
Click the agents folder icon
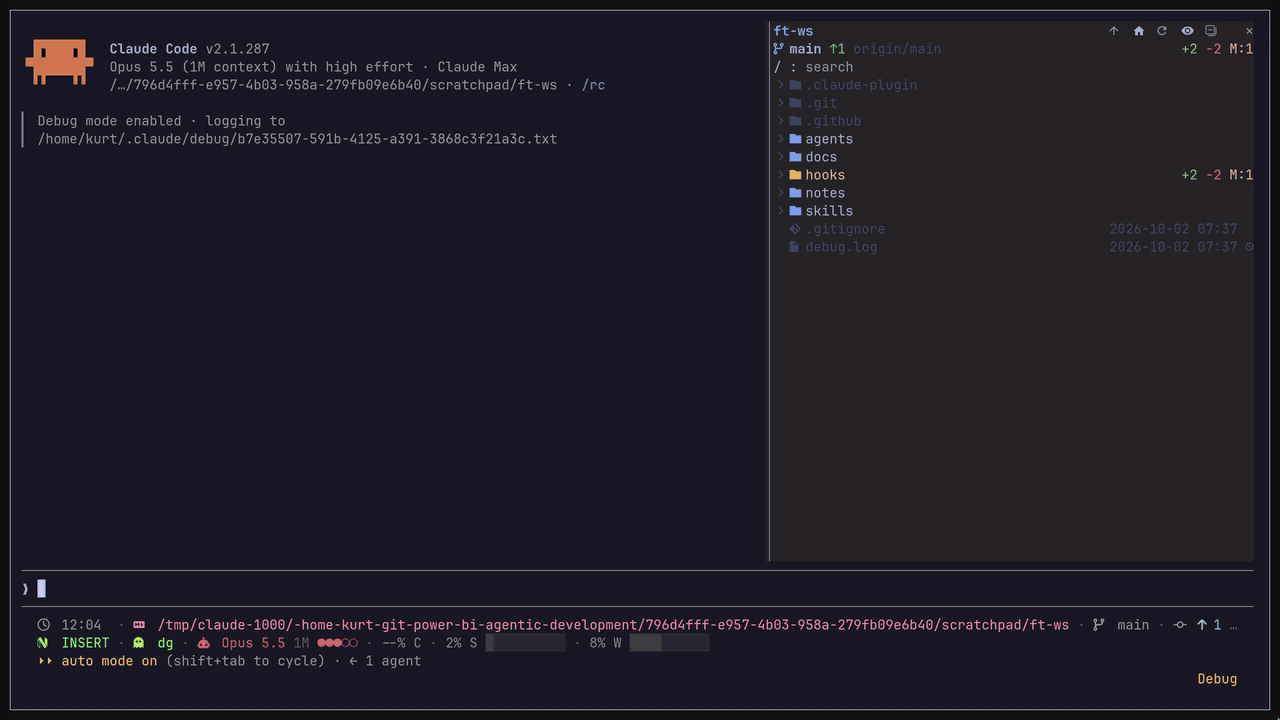tap(795, 139)
